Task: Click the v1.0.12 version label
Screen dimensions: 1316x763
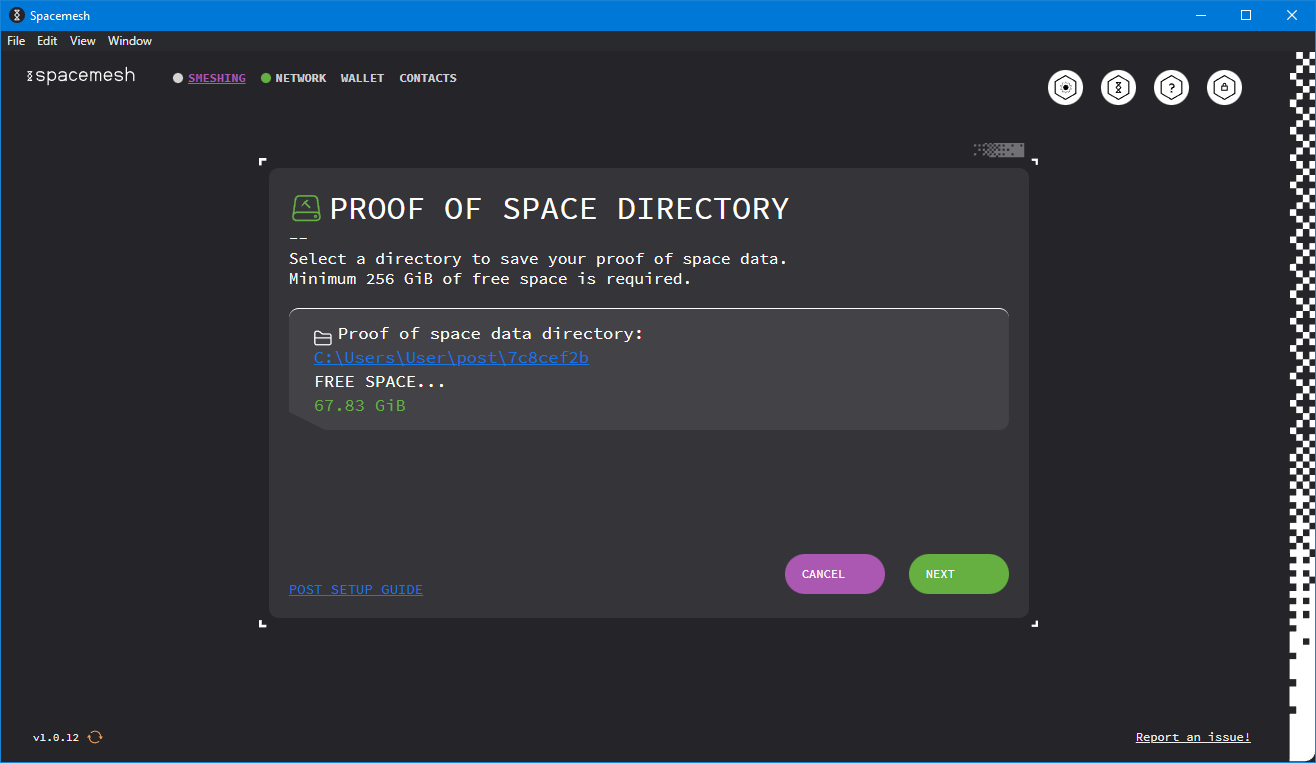Action: point(56,737)
